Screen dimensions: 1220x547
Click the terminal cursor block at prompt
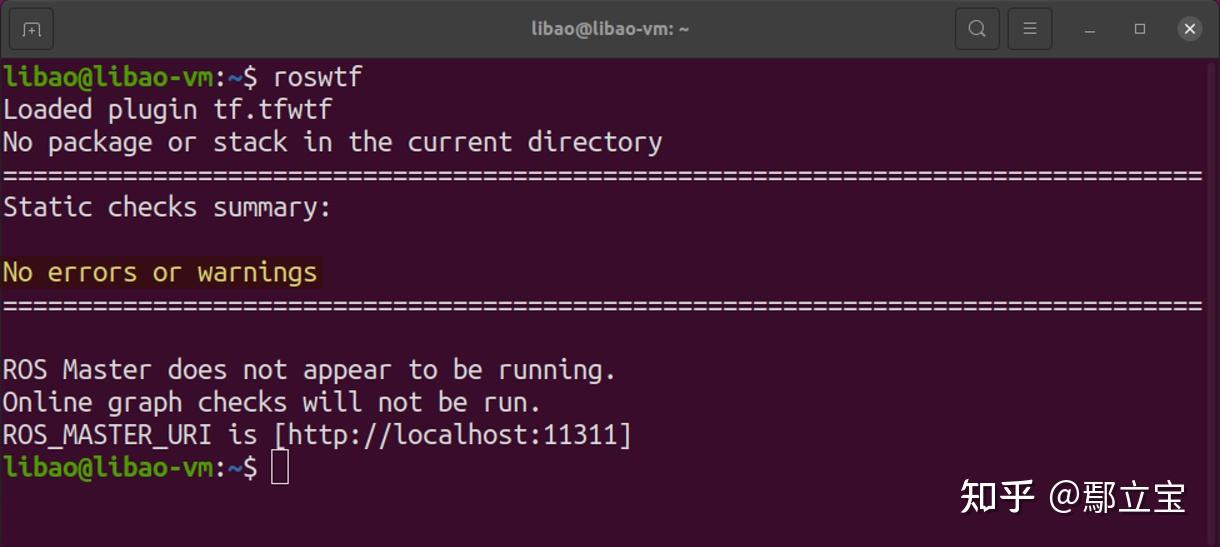280,467
